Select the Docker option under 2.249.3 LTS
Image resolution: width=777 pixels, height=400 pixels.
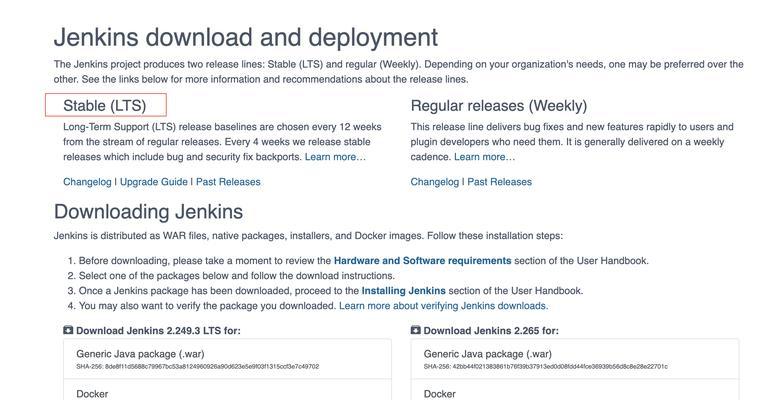(x=227, y=390)
